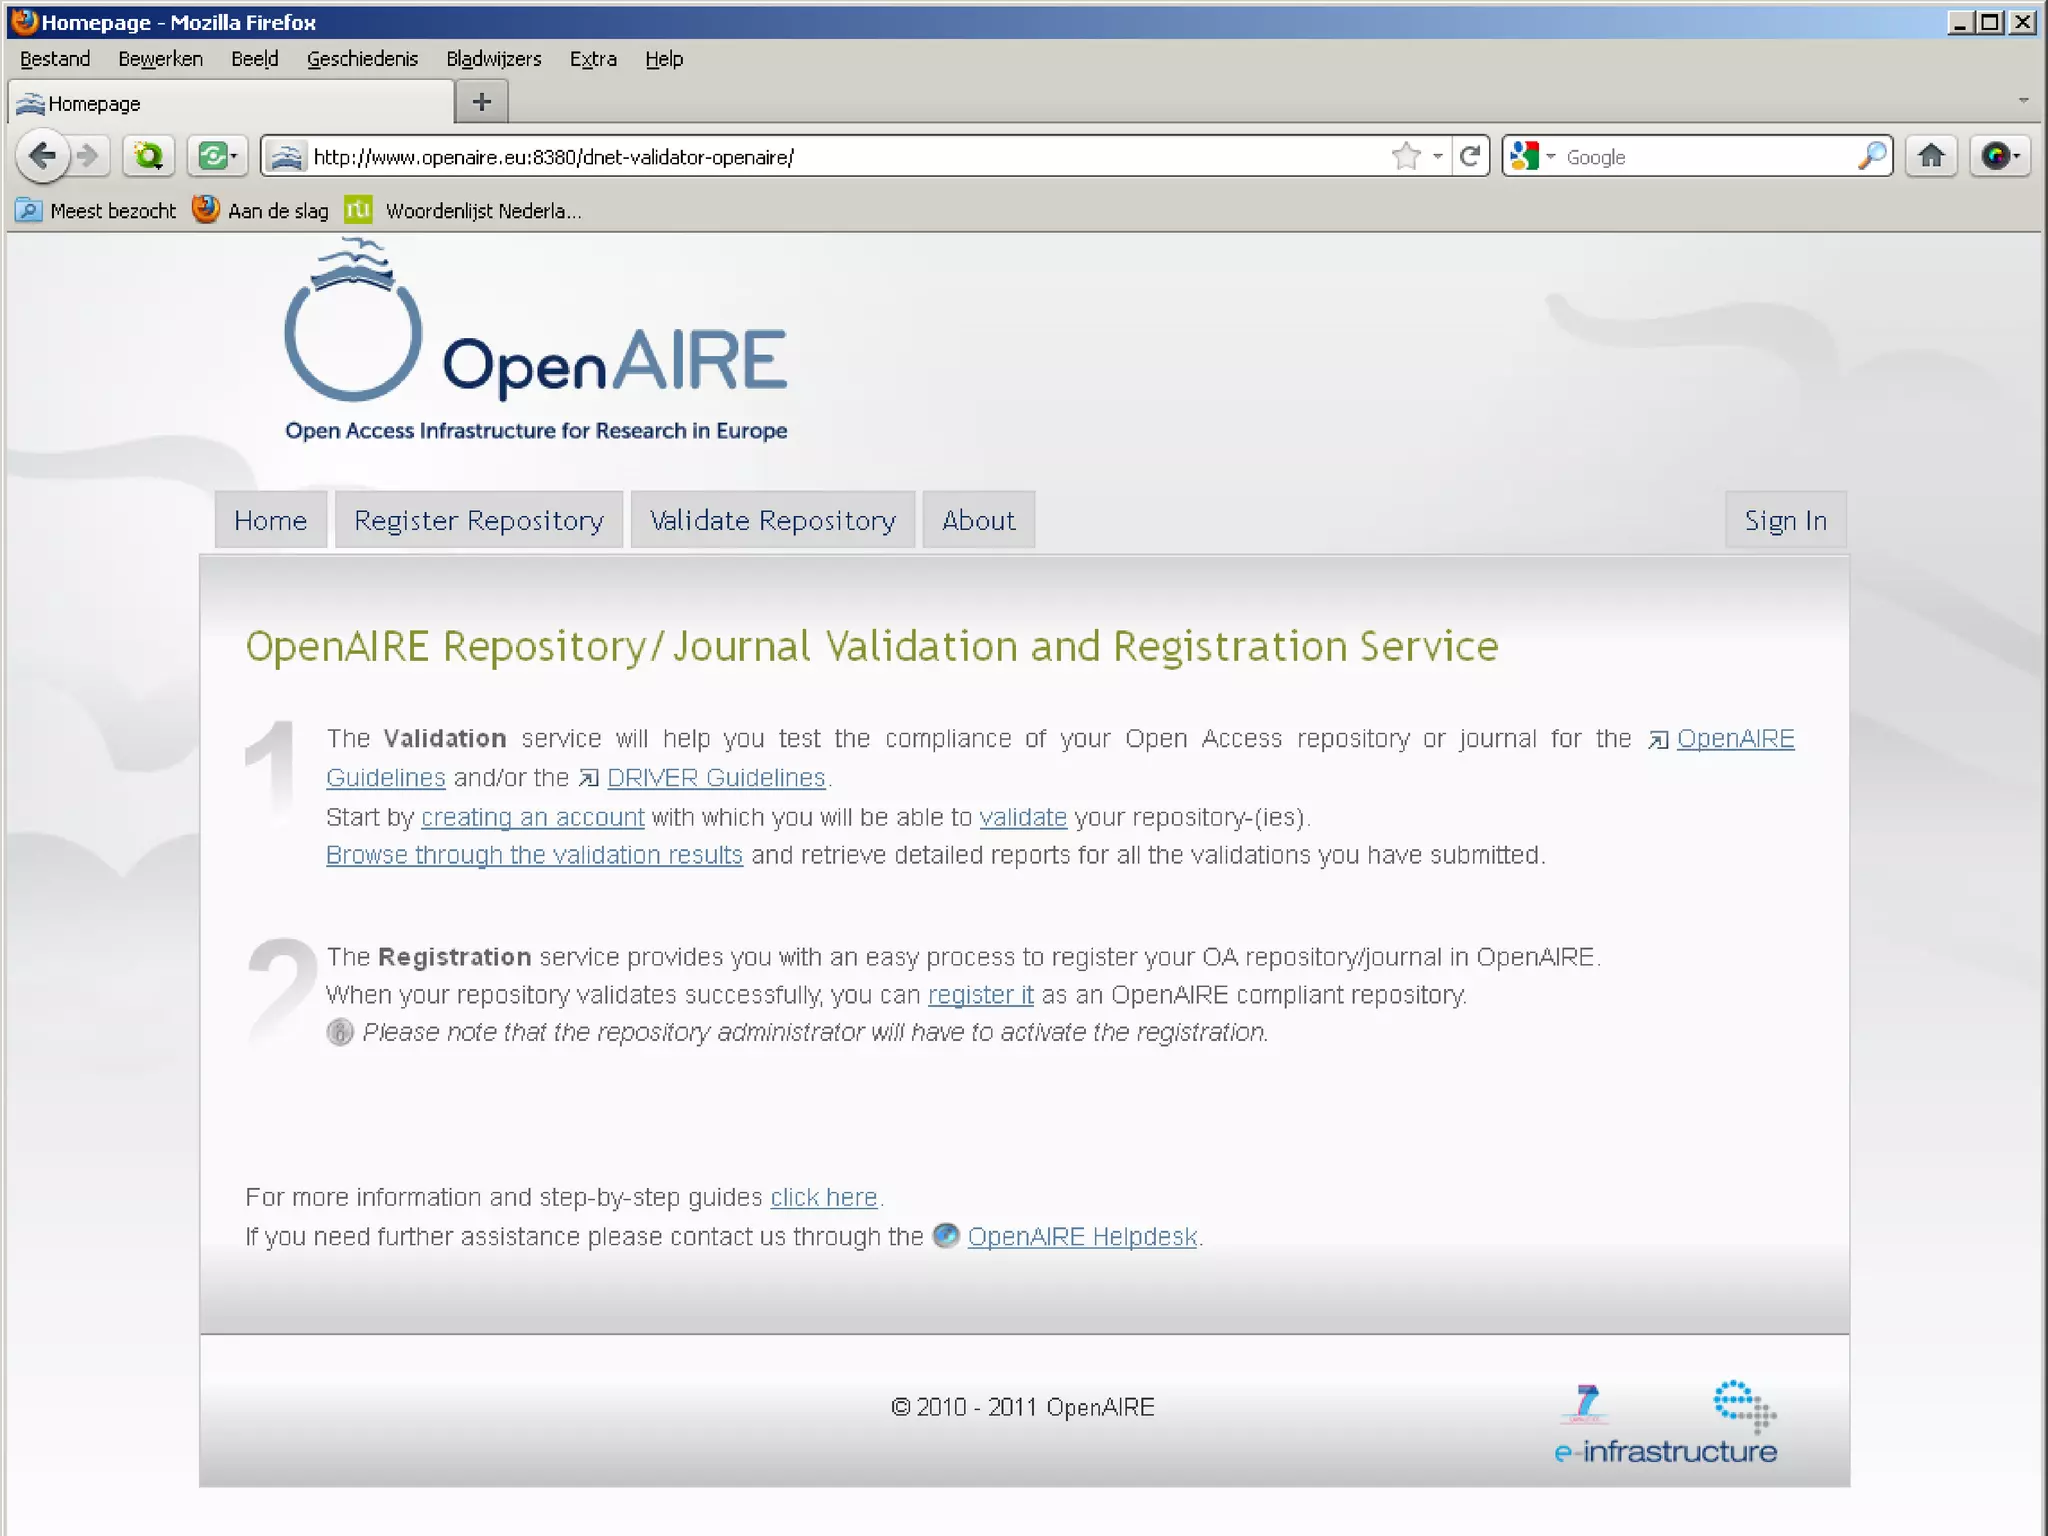Close the Firefox window
The width and height of the screenshot is (2048, 1536).
click(2022, 22)
